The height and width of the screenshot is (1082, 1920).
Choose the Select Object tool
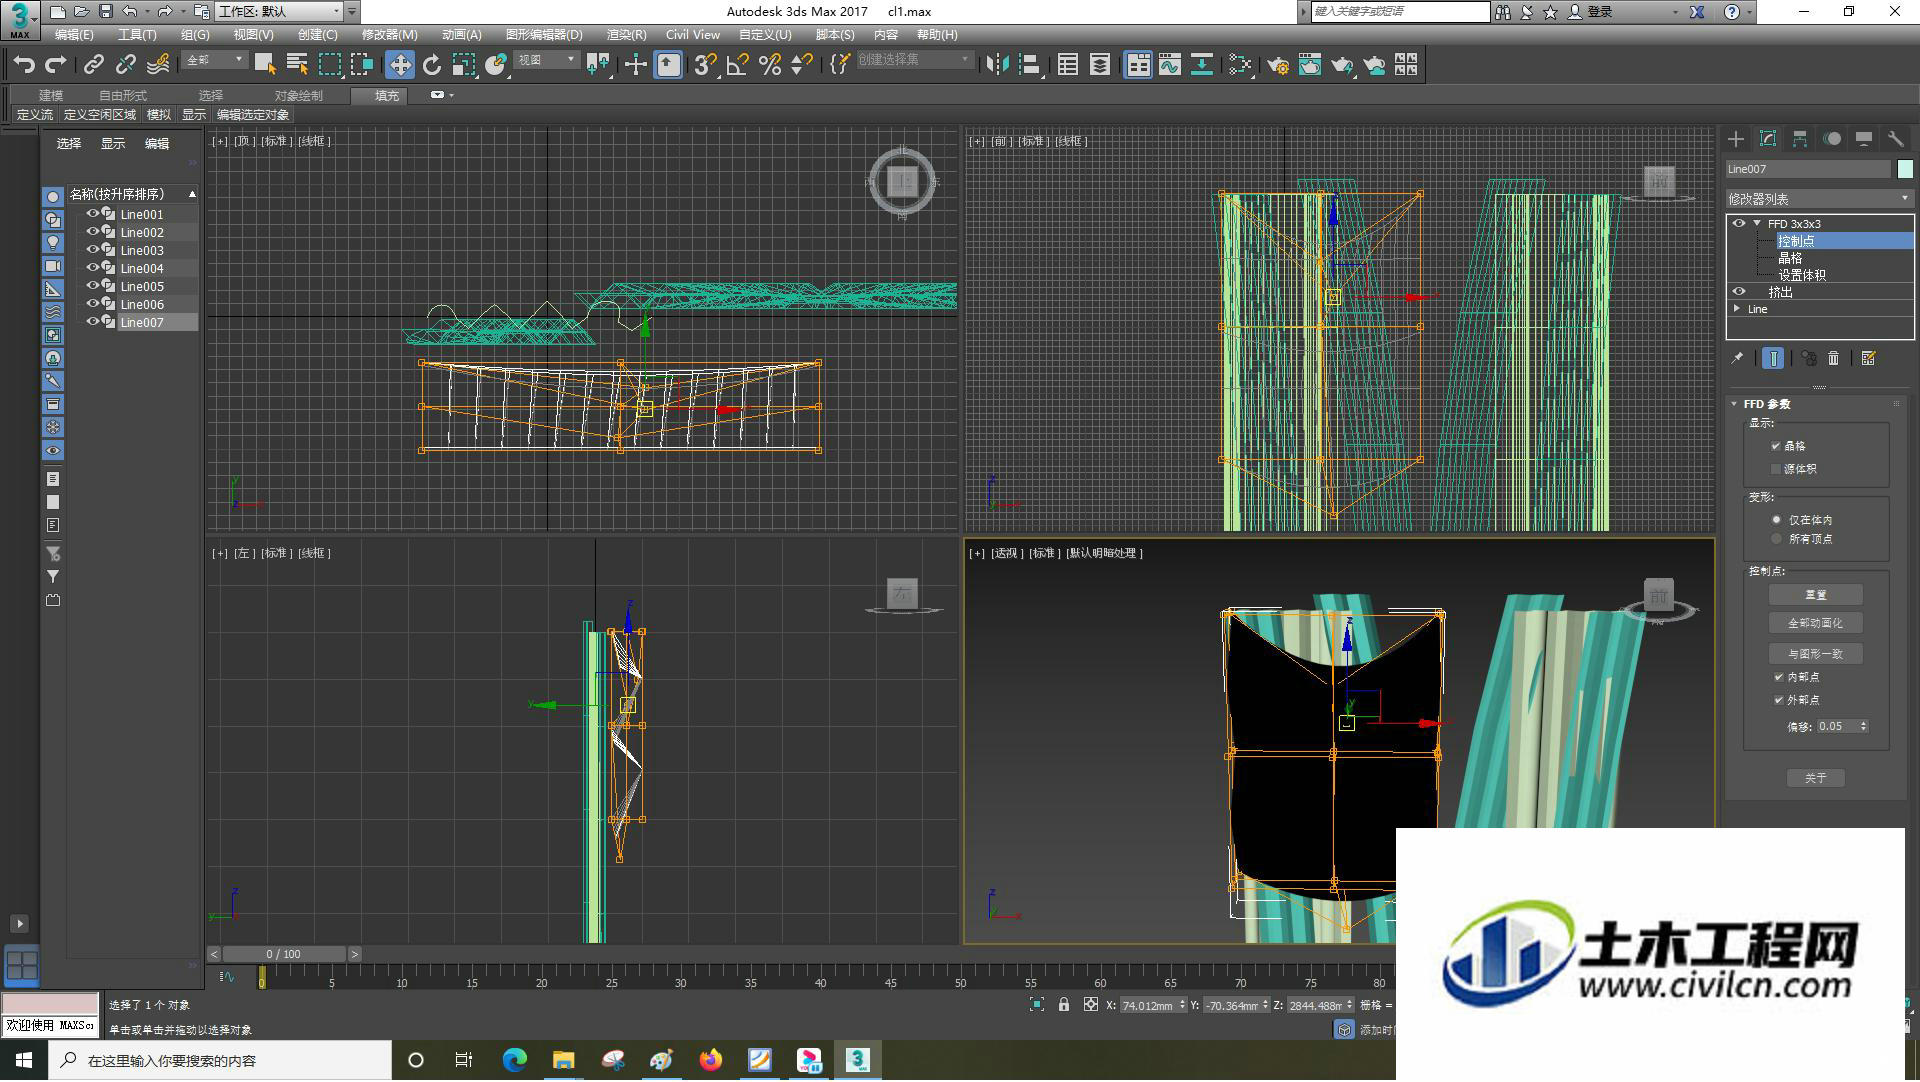click(265, 65)
